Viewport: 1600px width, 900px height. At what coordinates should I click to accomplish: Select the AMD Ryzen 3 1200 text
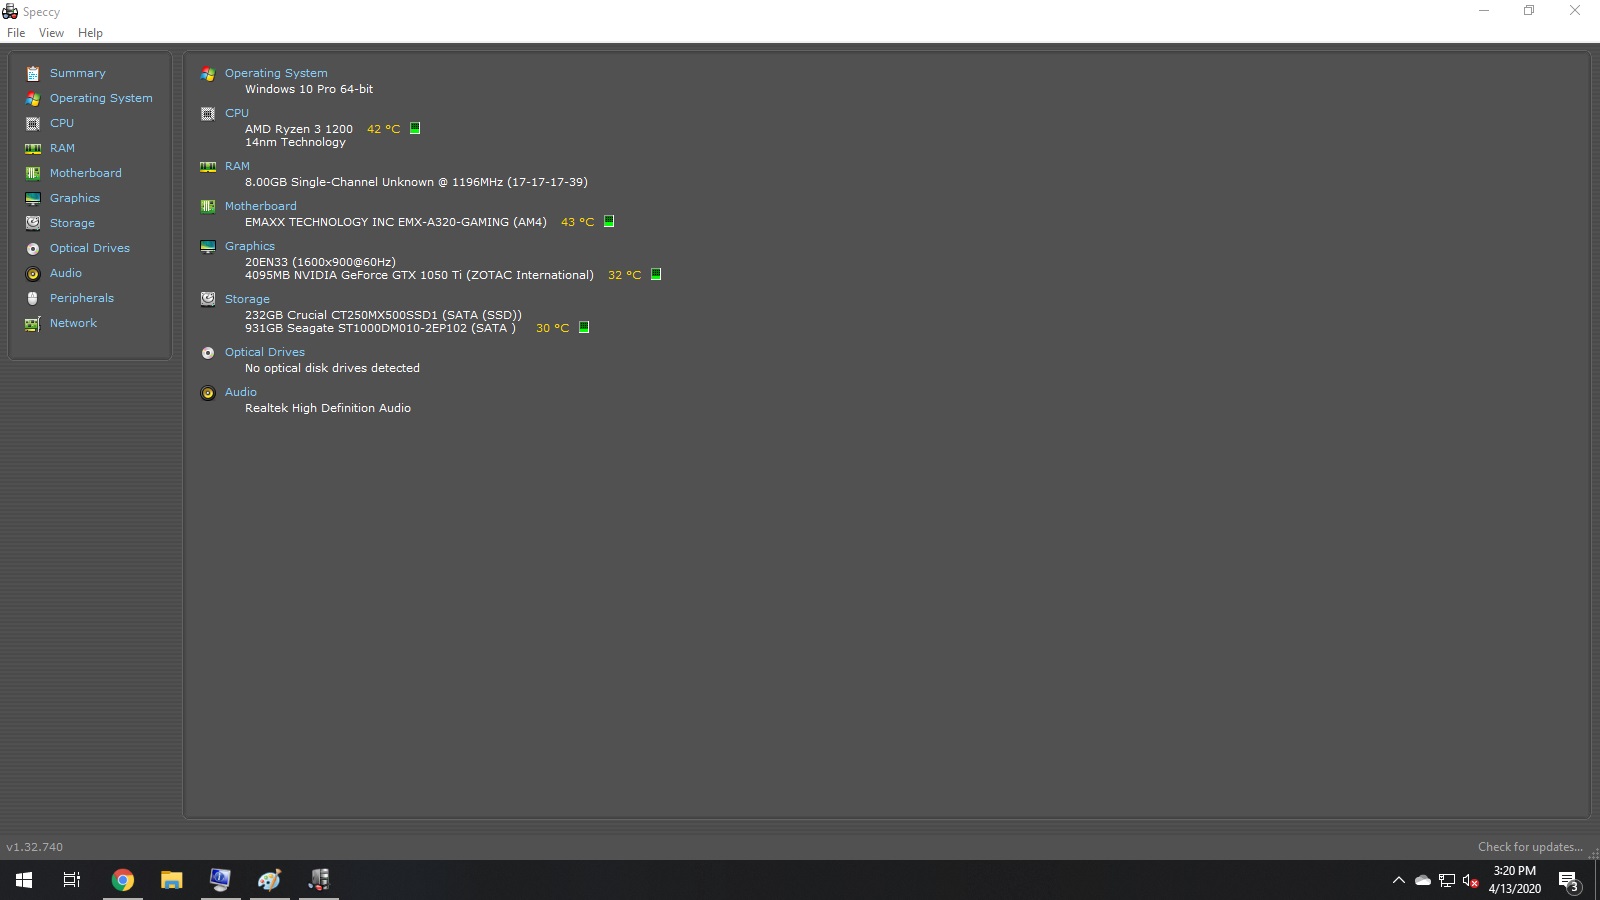click(x=299, y=129)
